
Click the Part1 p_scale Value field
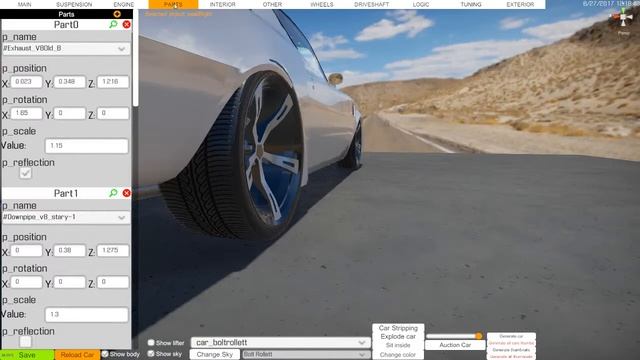point(87,315)
